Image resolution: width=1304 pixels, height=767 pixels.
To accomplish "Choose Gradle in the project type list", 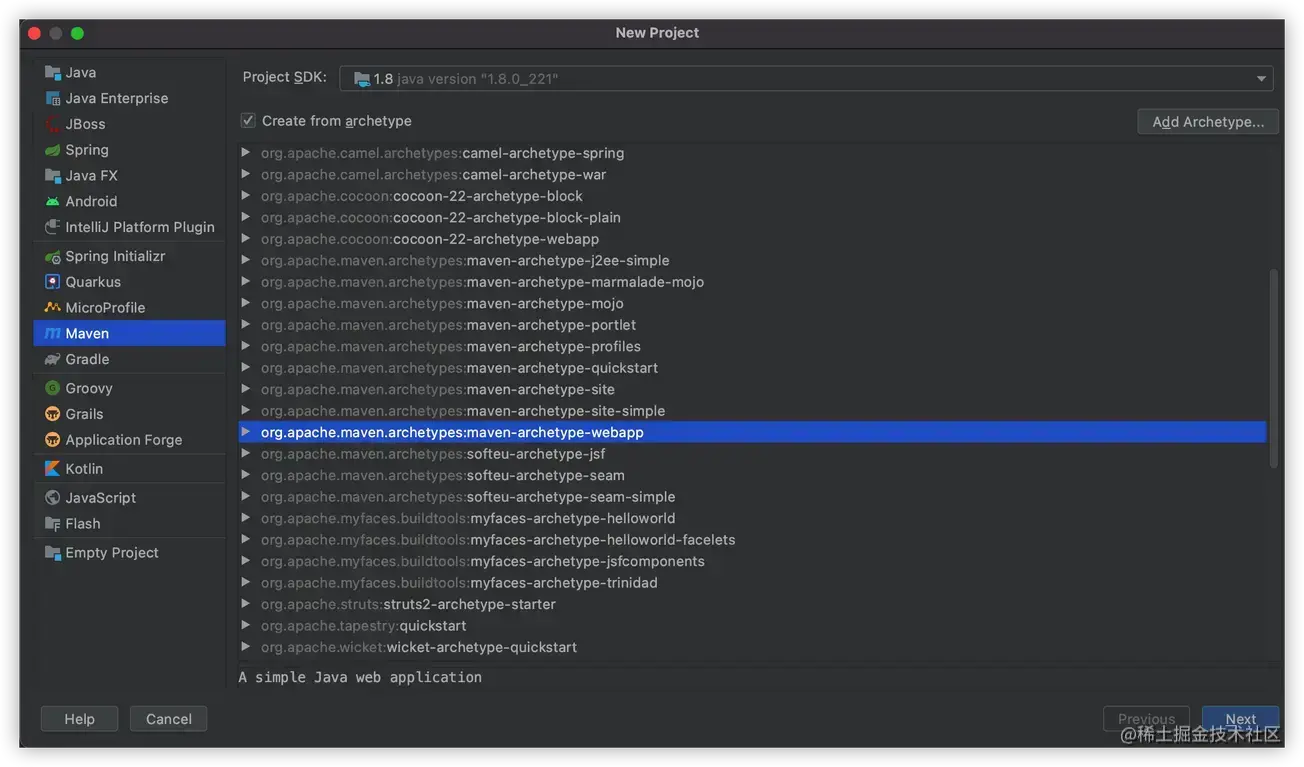I will [x=129, y=360].
